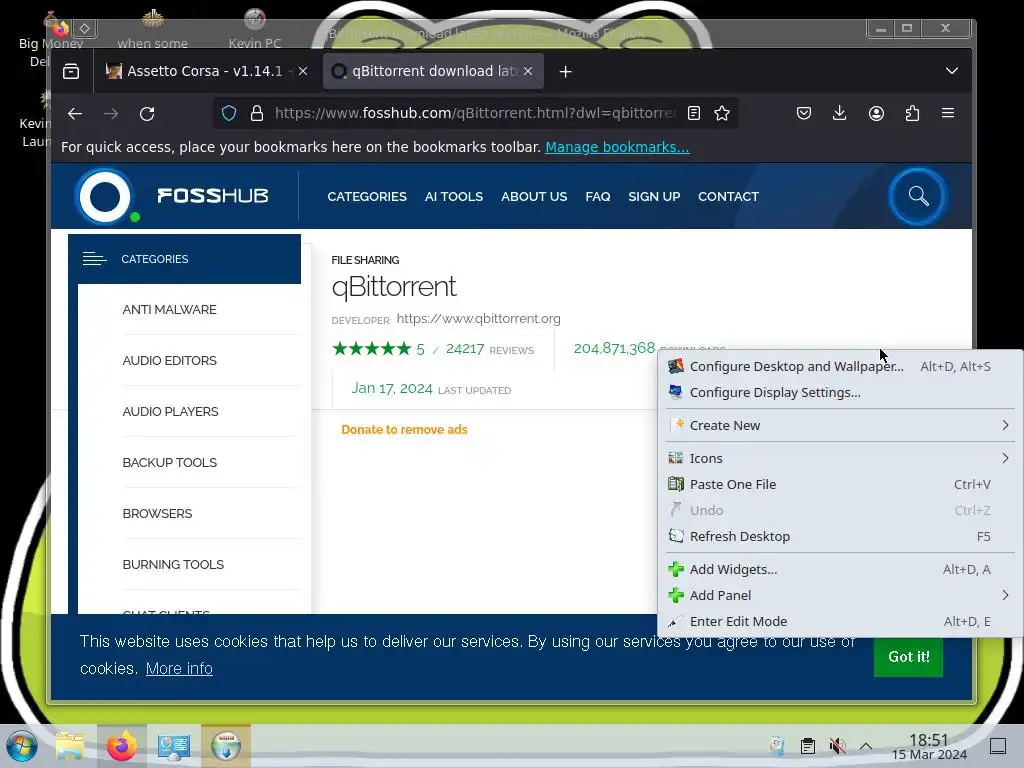Click the Kevin PC desktop icon
This screenshot has width=1024, height=768.
click(x=255, y=30)
